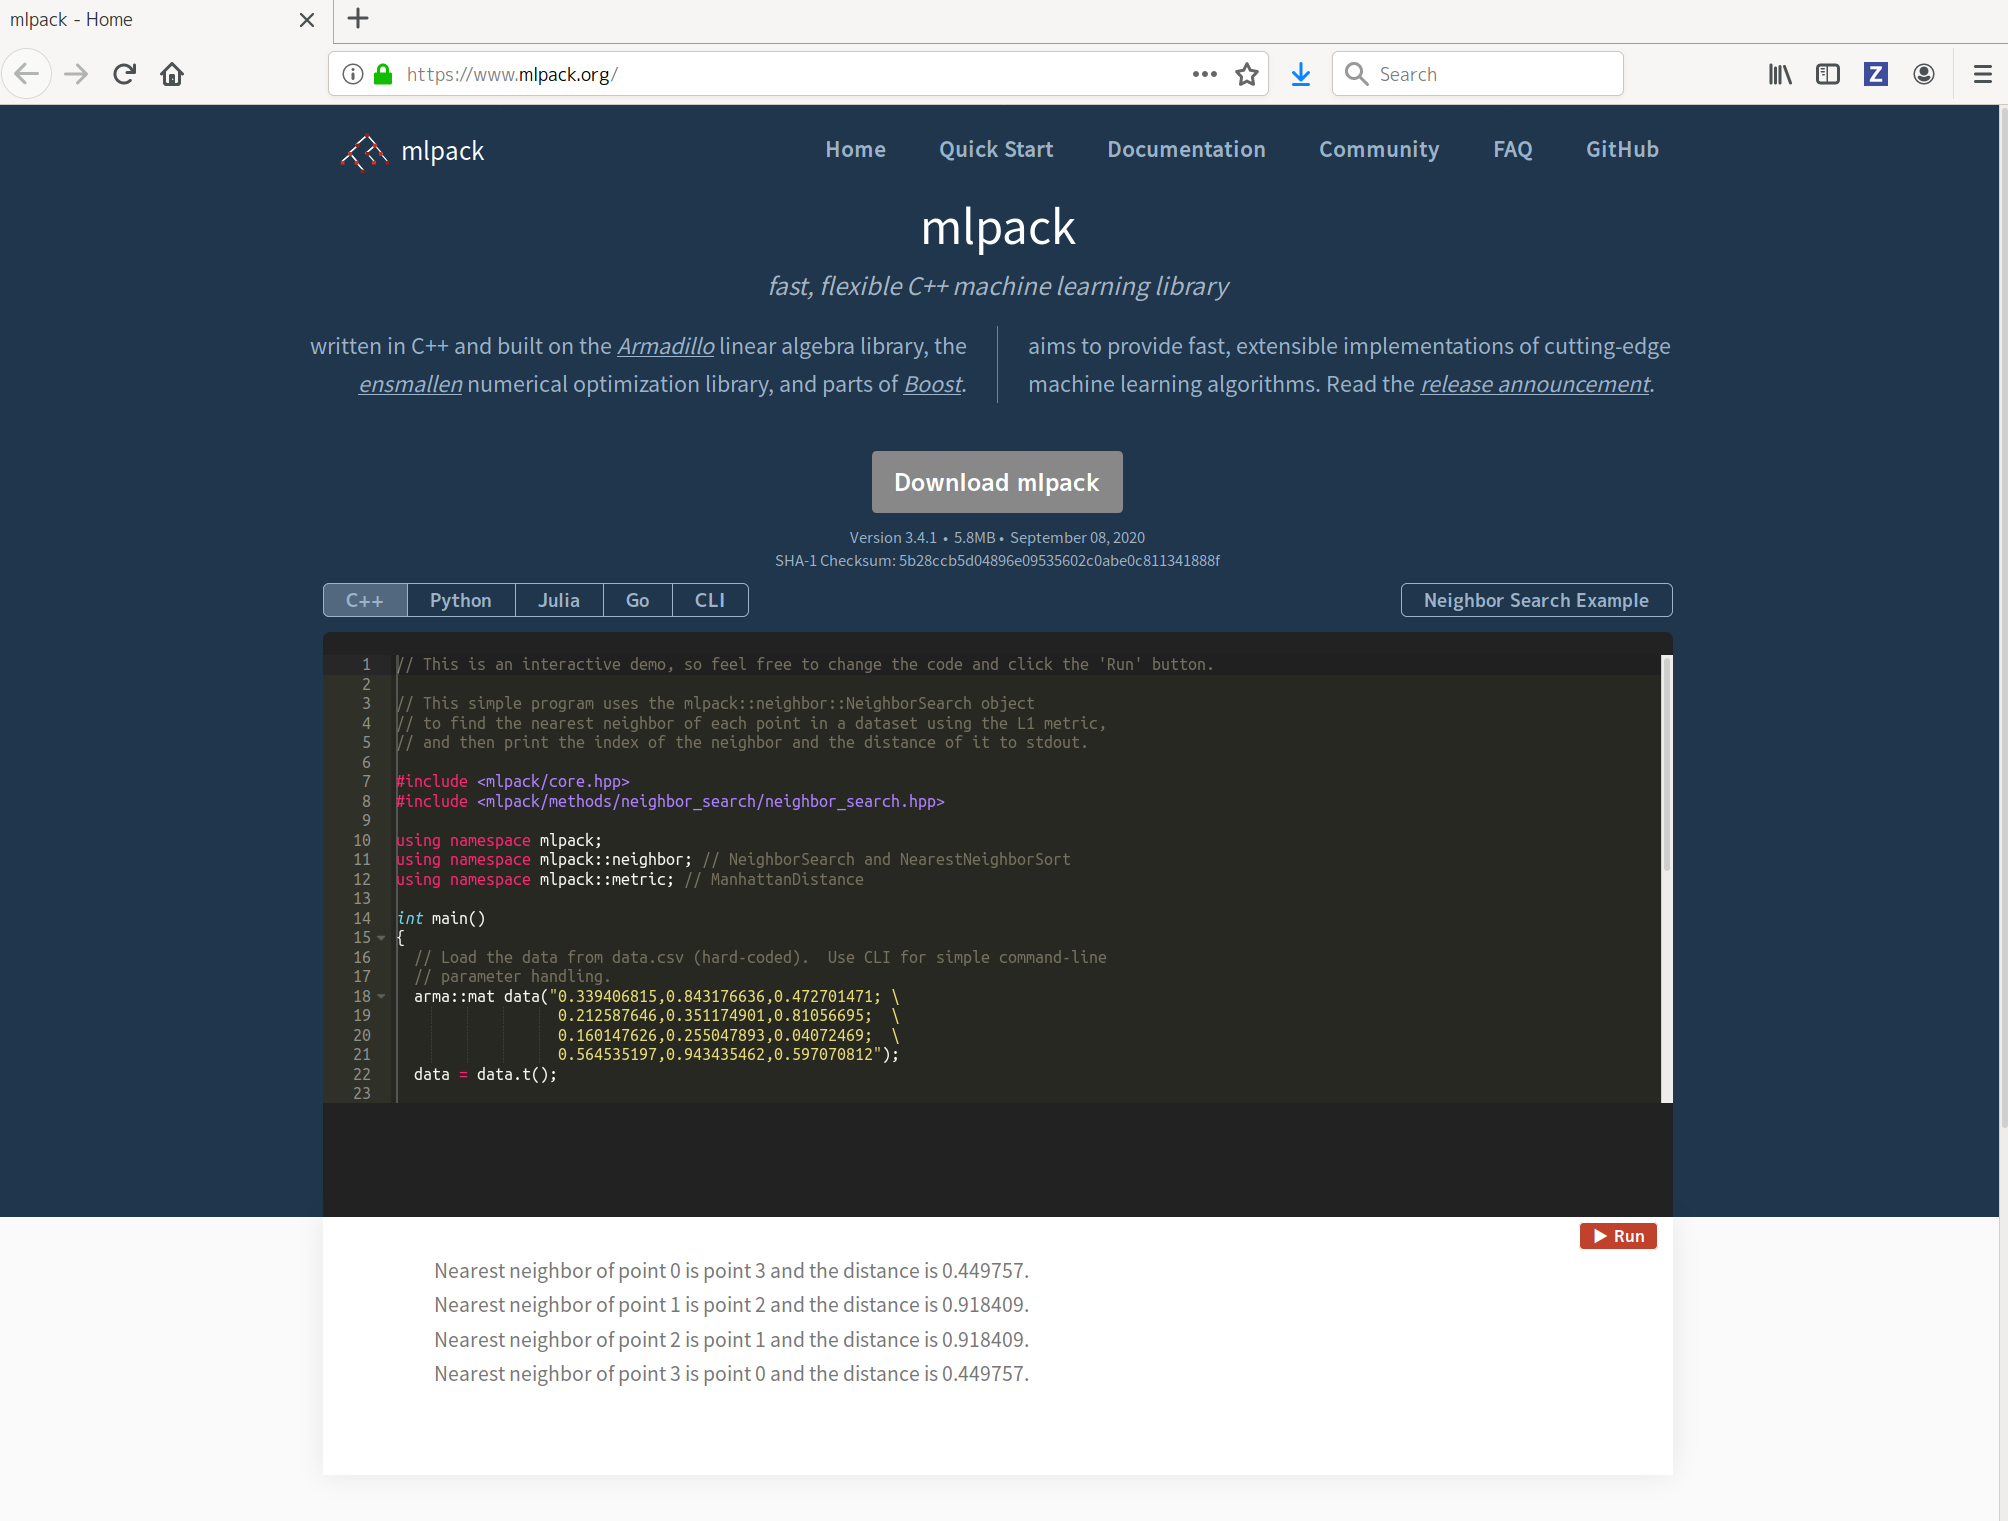Click the code editor vertical scrollbar
The image size is (2008, 1521).
[1666, 763]
